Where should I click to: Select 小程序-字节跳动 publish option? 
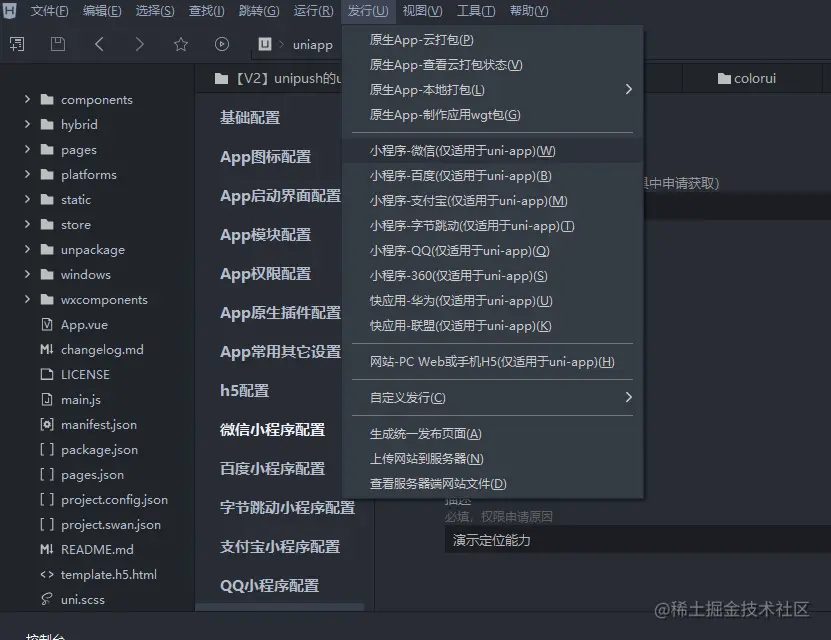pos(493,226)
